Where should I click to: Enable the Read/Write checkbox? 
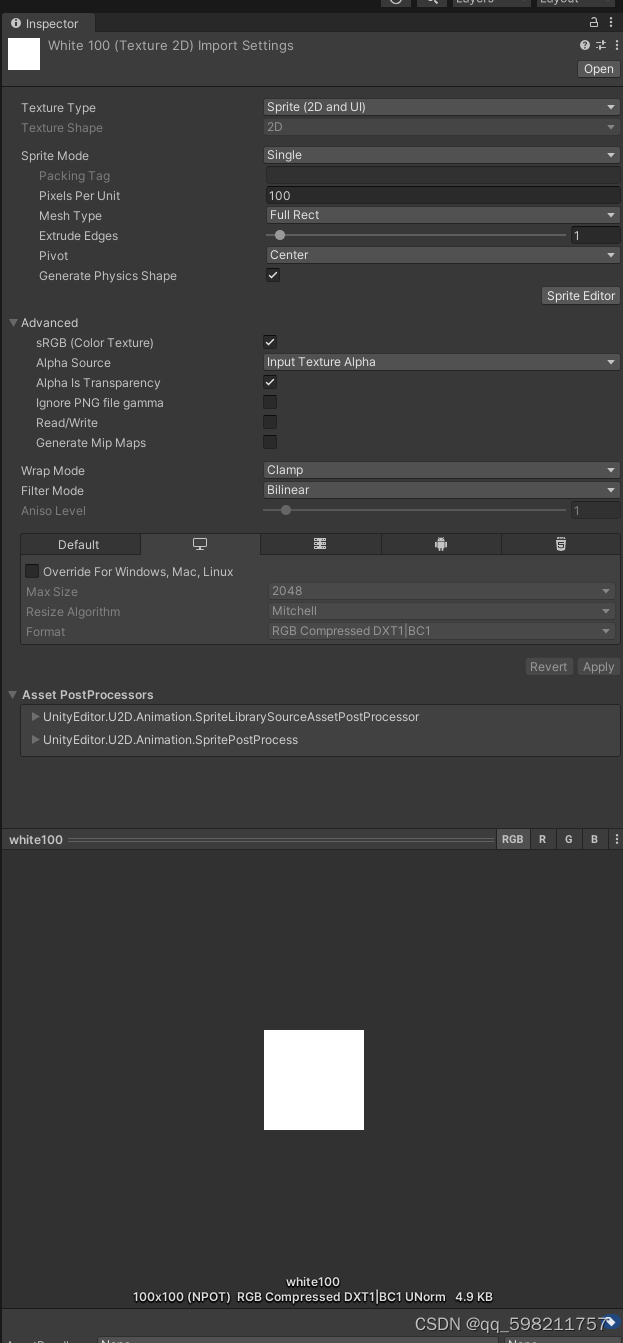(x=269, y=422)
